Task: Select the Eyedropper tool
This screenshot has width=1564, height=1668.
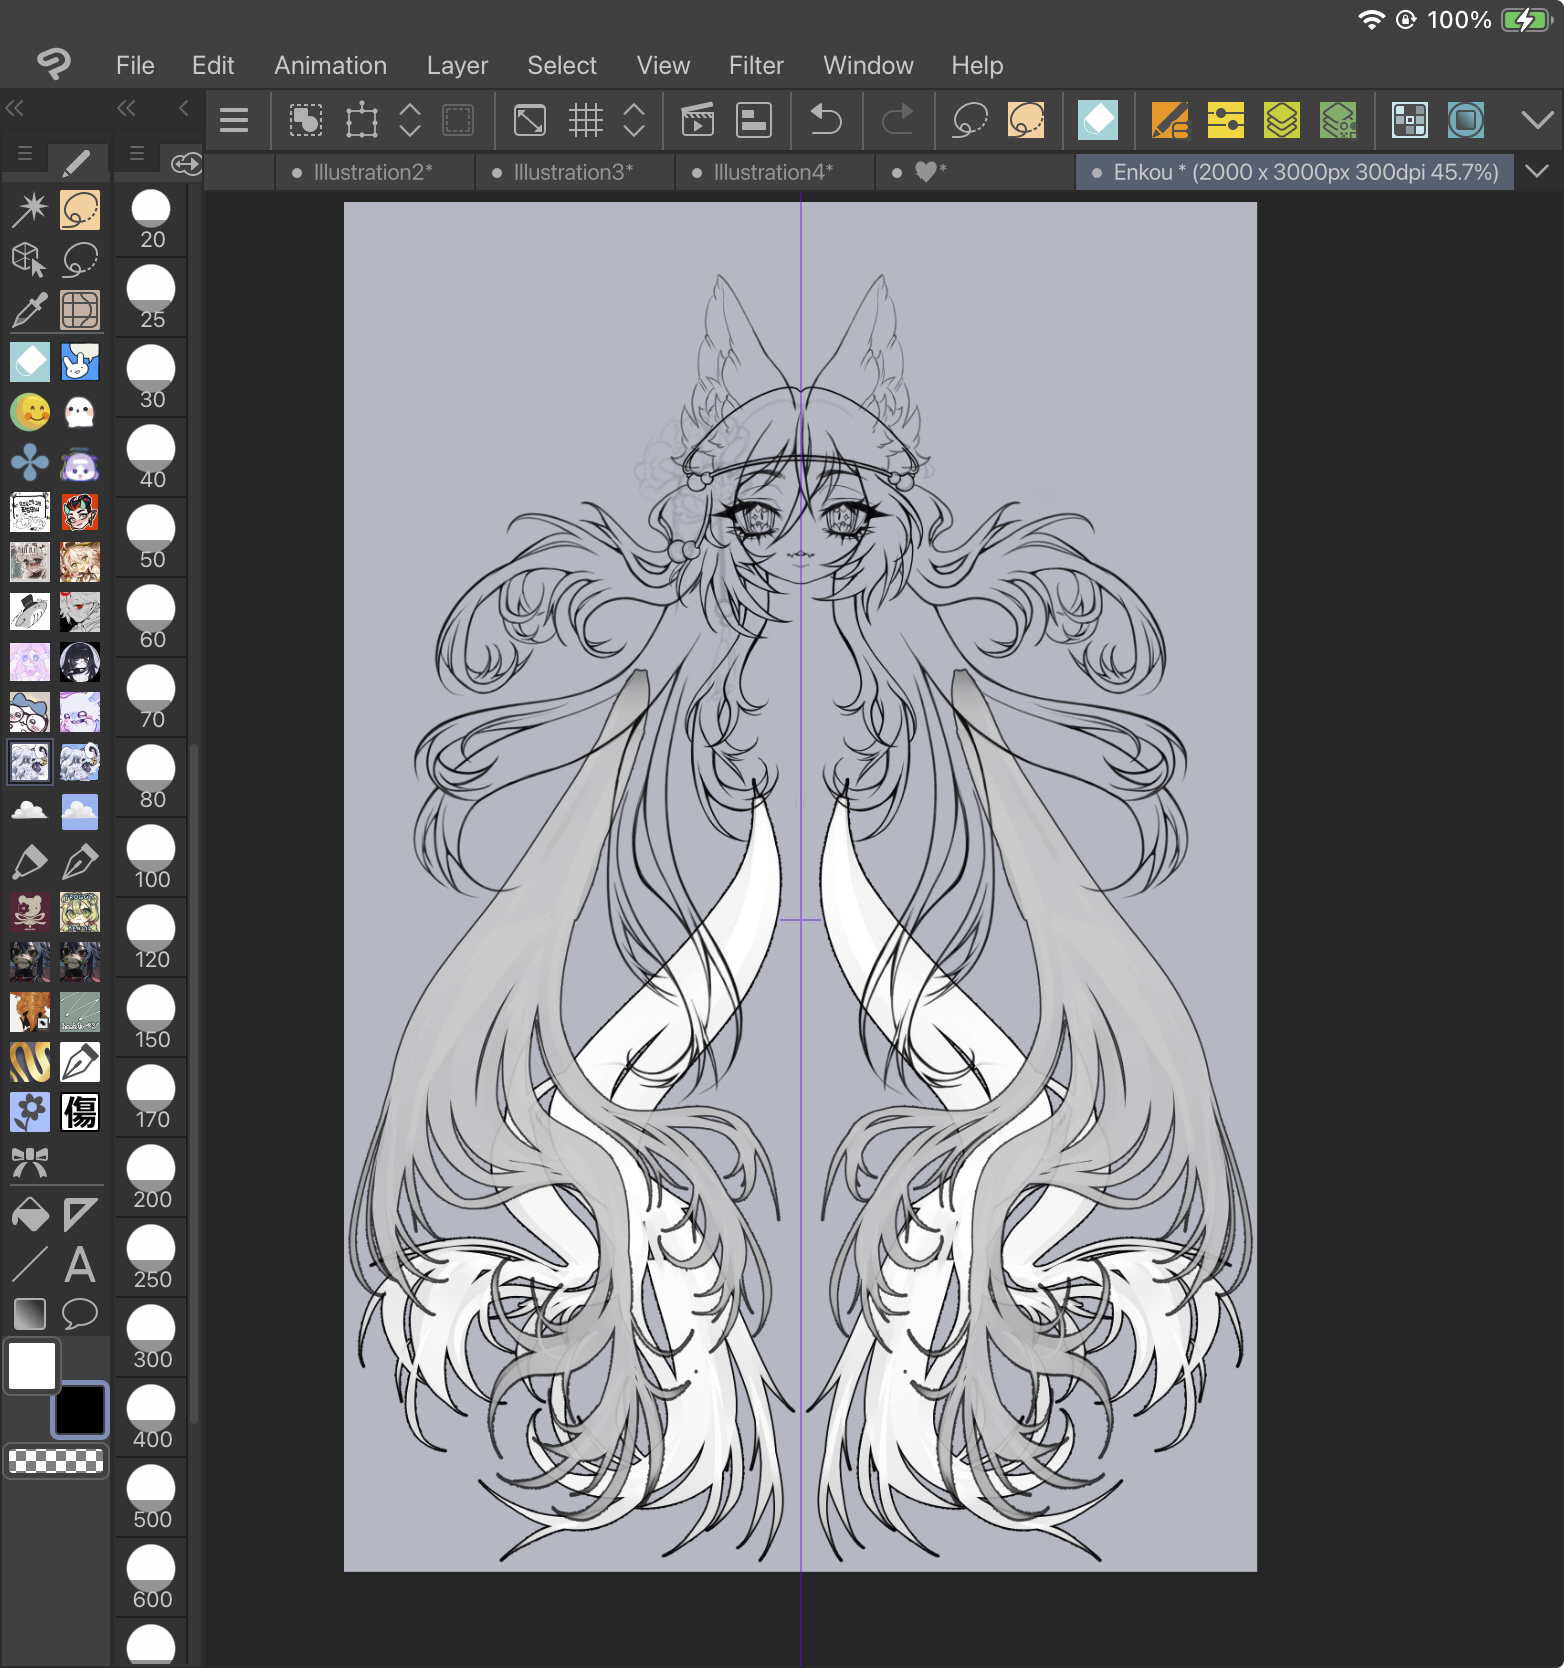Action: (x=29, y=311)
